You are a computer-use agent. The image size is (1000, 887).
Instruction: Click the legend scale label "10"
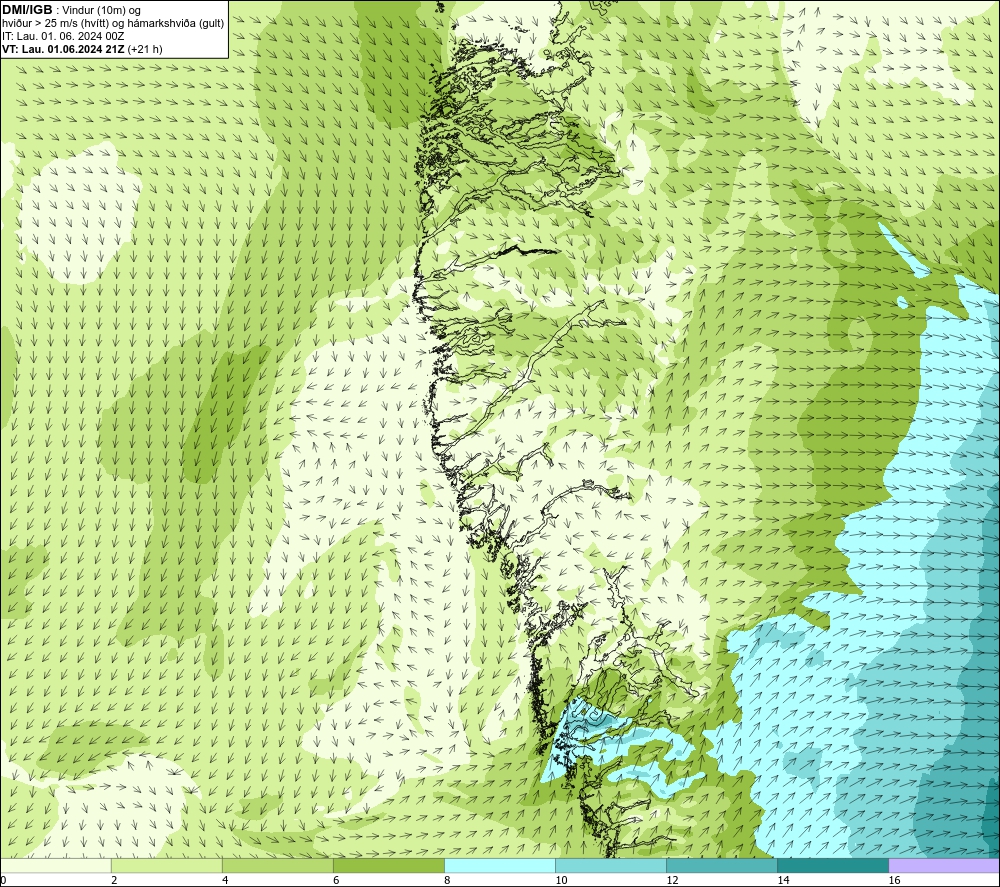tap(561, 880)
